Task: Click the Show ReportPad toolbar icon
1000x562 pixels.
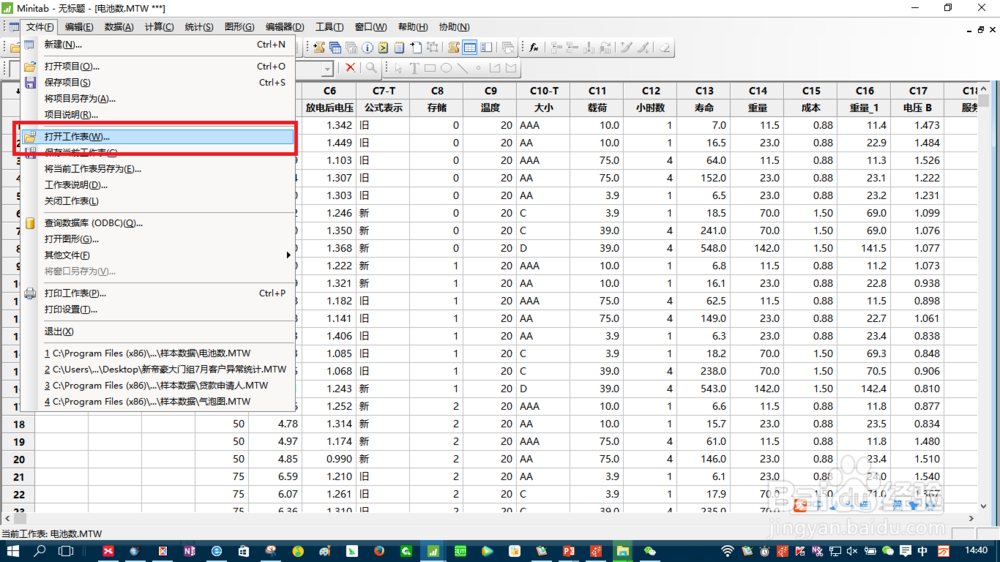Action: [399, 47]
